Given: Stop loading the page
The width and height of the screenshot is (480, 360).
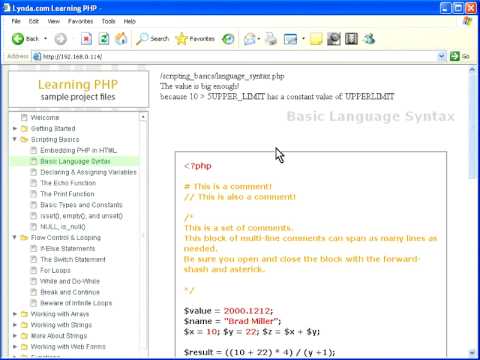Looking at the screenshot, I should (86, 39).
